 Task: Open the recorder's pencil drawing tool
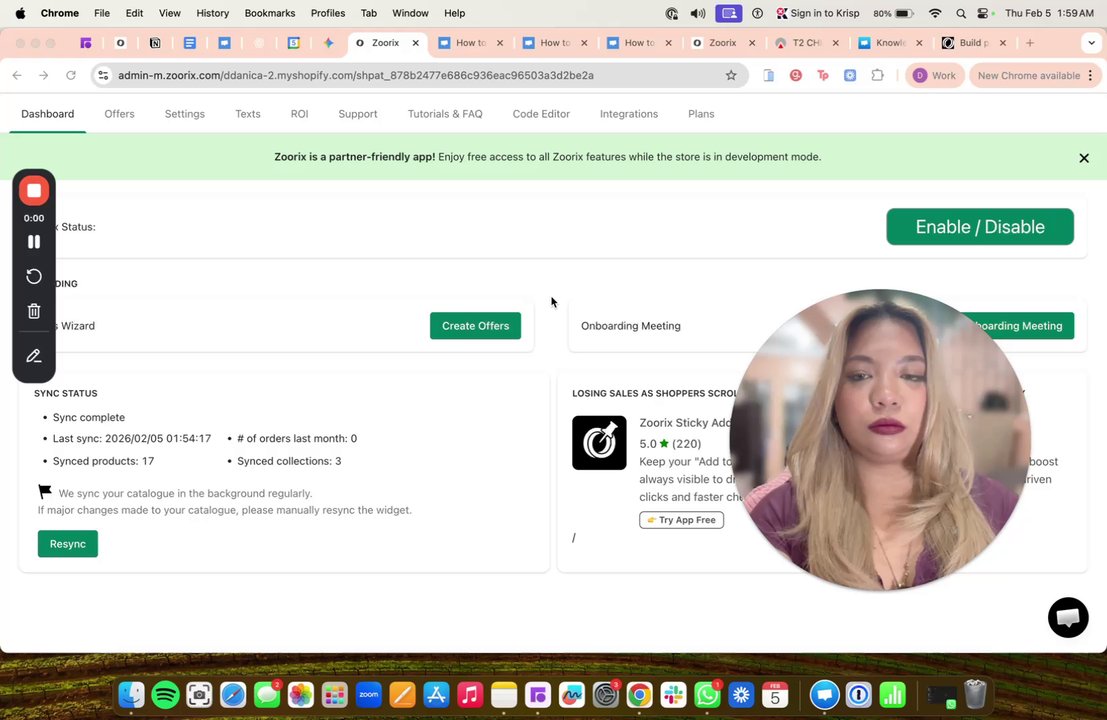[x=33, y=356]
